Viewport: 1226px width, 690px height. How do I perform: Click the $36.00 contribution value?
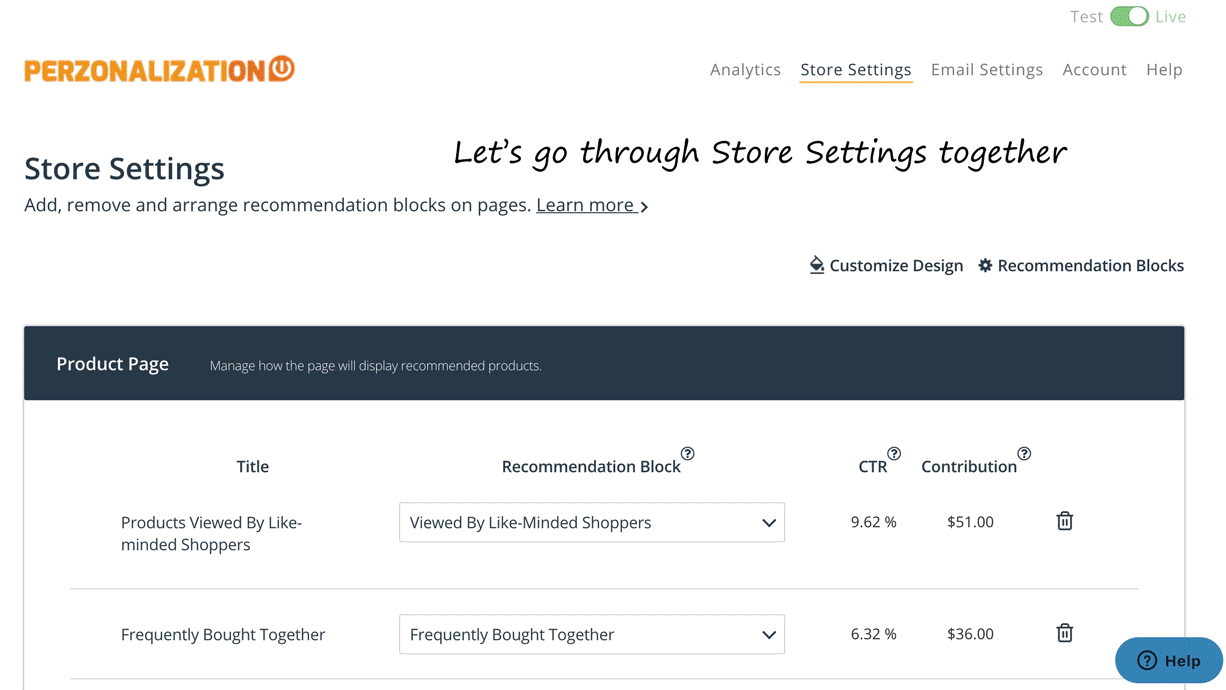coord(970,634)
